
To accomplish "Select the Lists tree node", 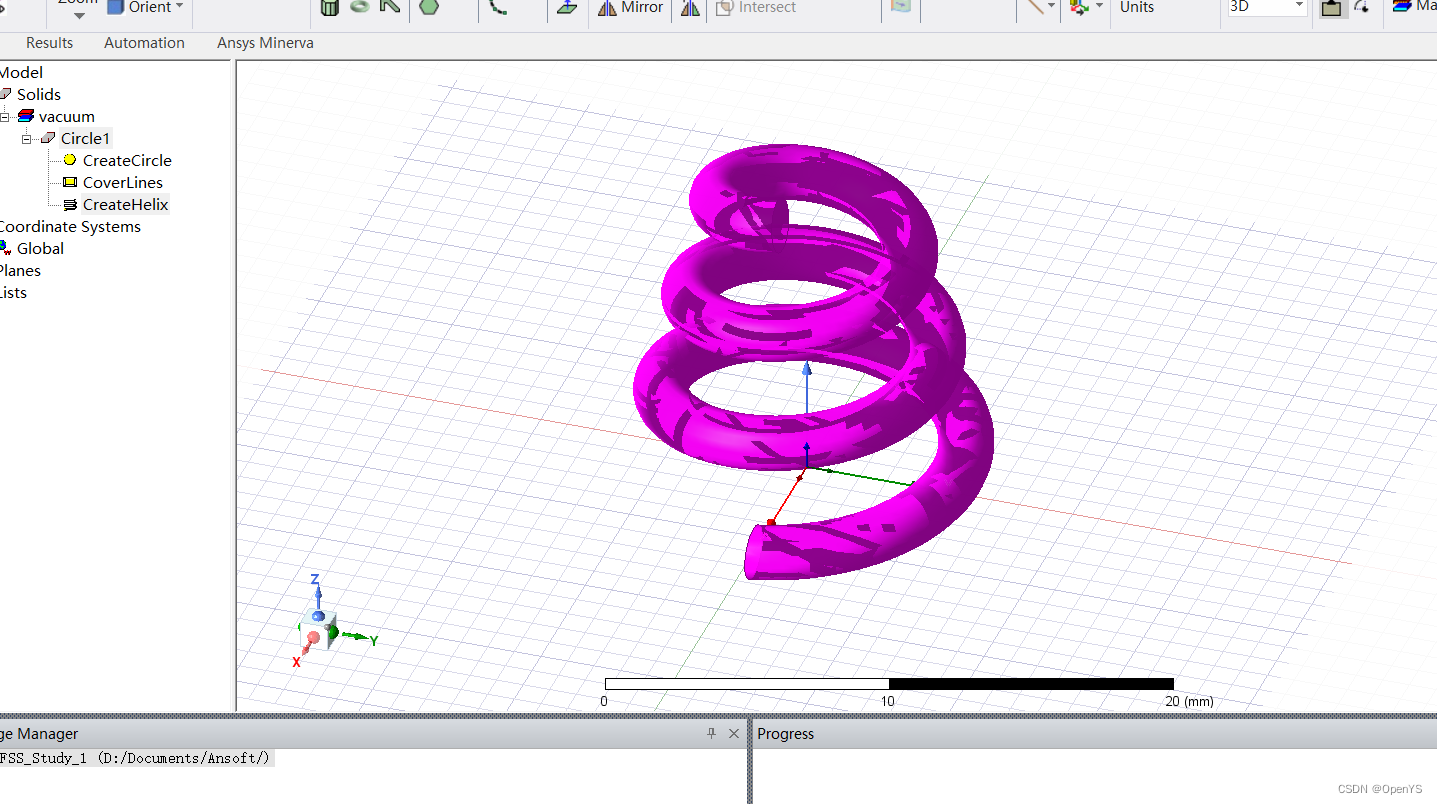I will coord(13,292).
